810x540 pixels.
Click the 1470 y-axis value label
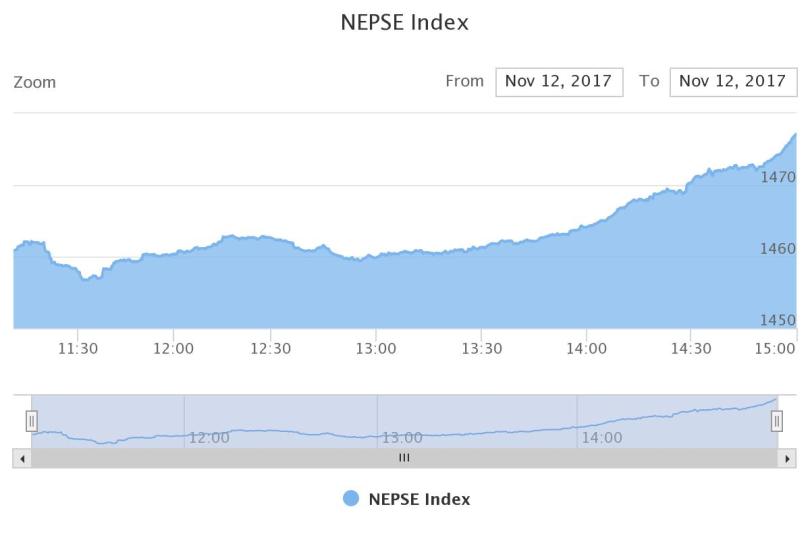coord(778,177)
